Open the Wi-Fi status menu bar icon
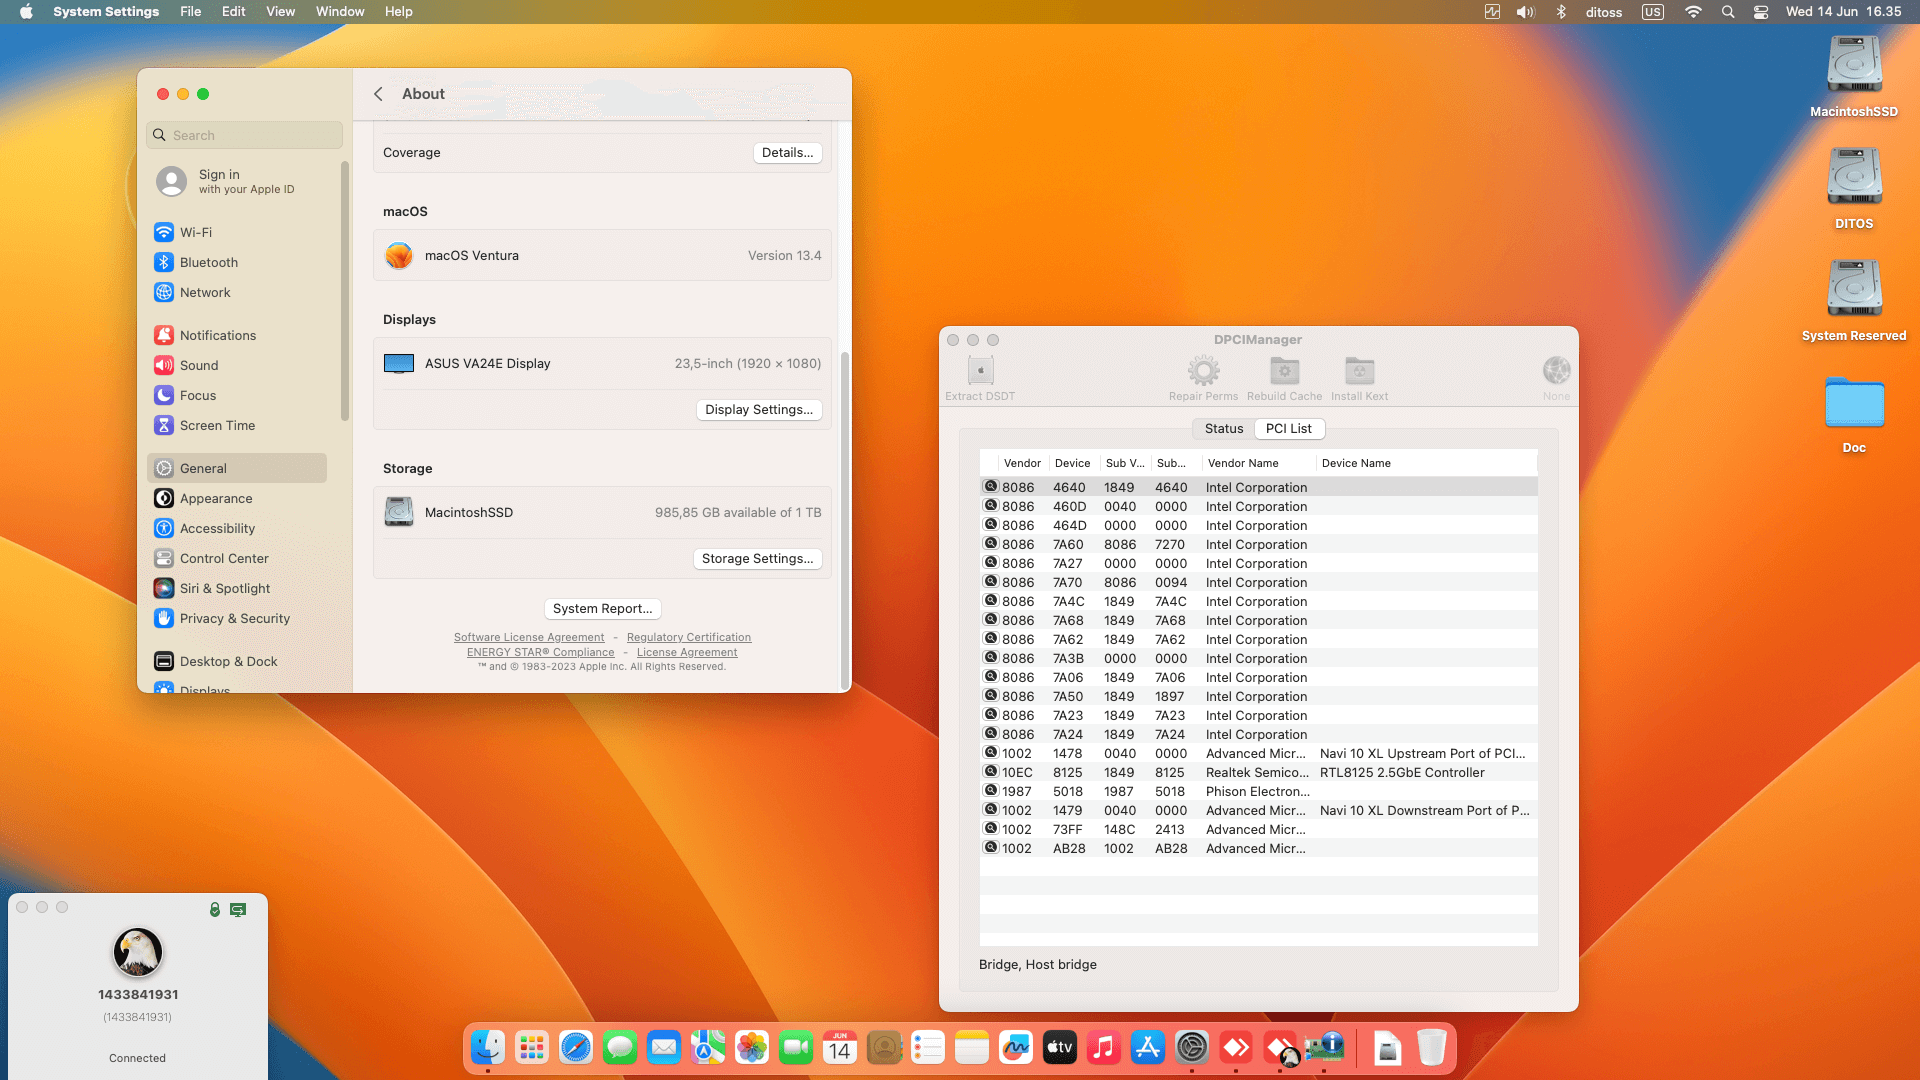 pyautogui.click(x=1692, y=12)
